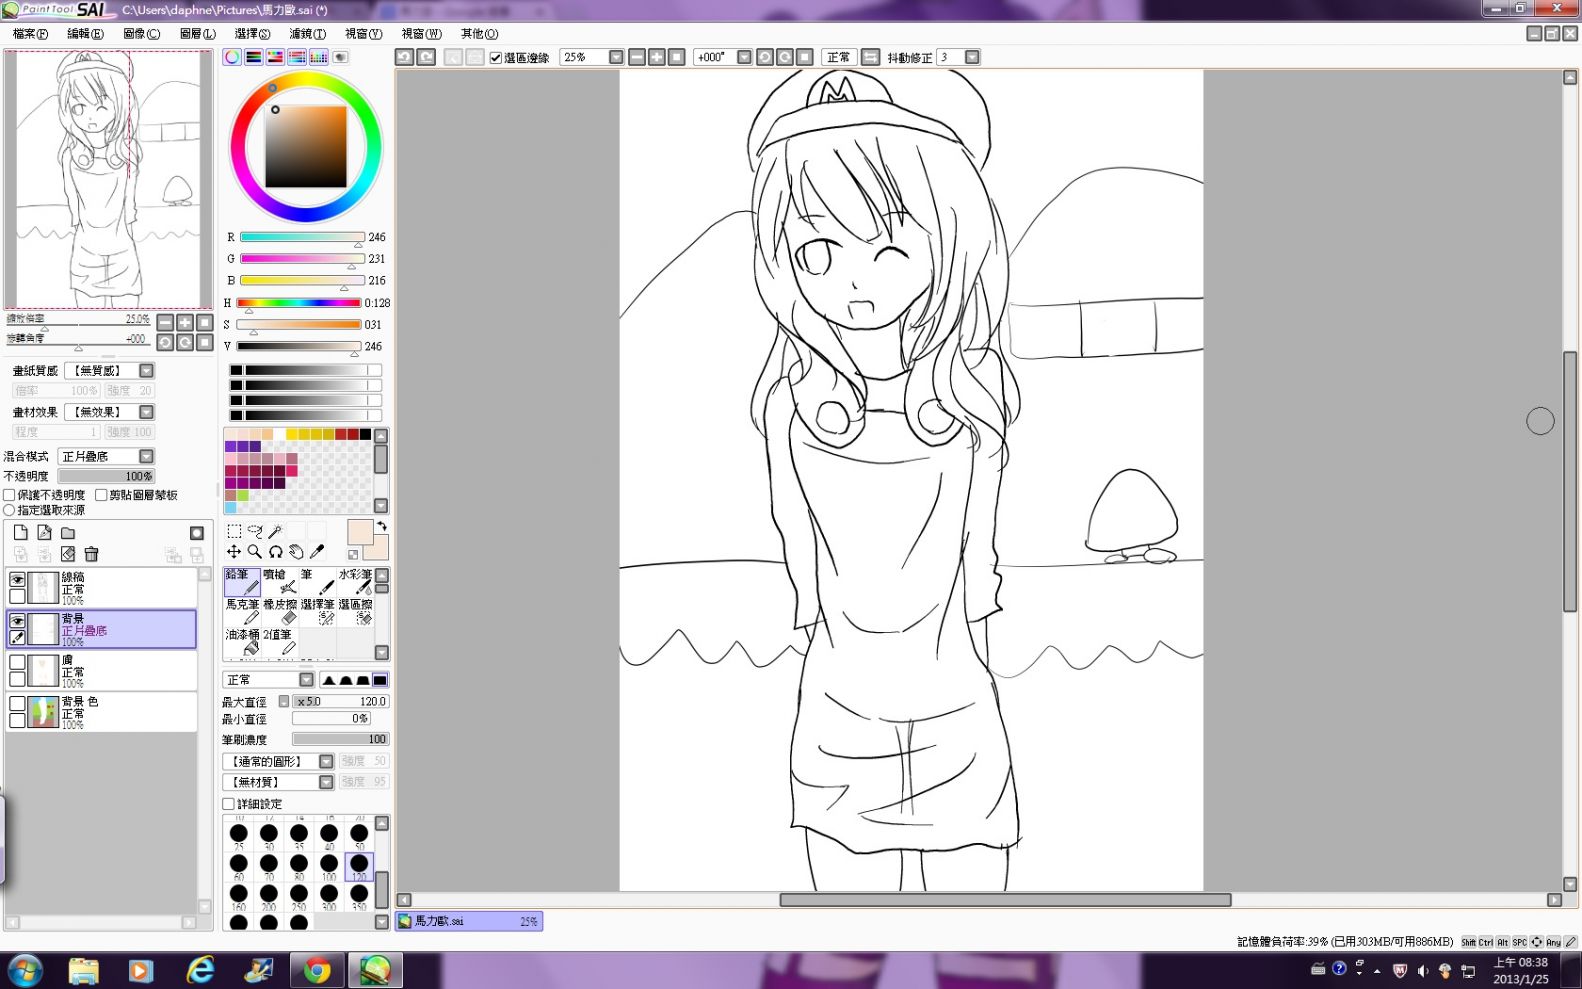
Task: Show the 背景 色 layer
Action: [x=17, y=703]
